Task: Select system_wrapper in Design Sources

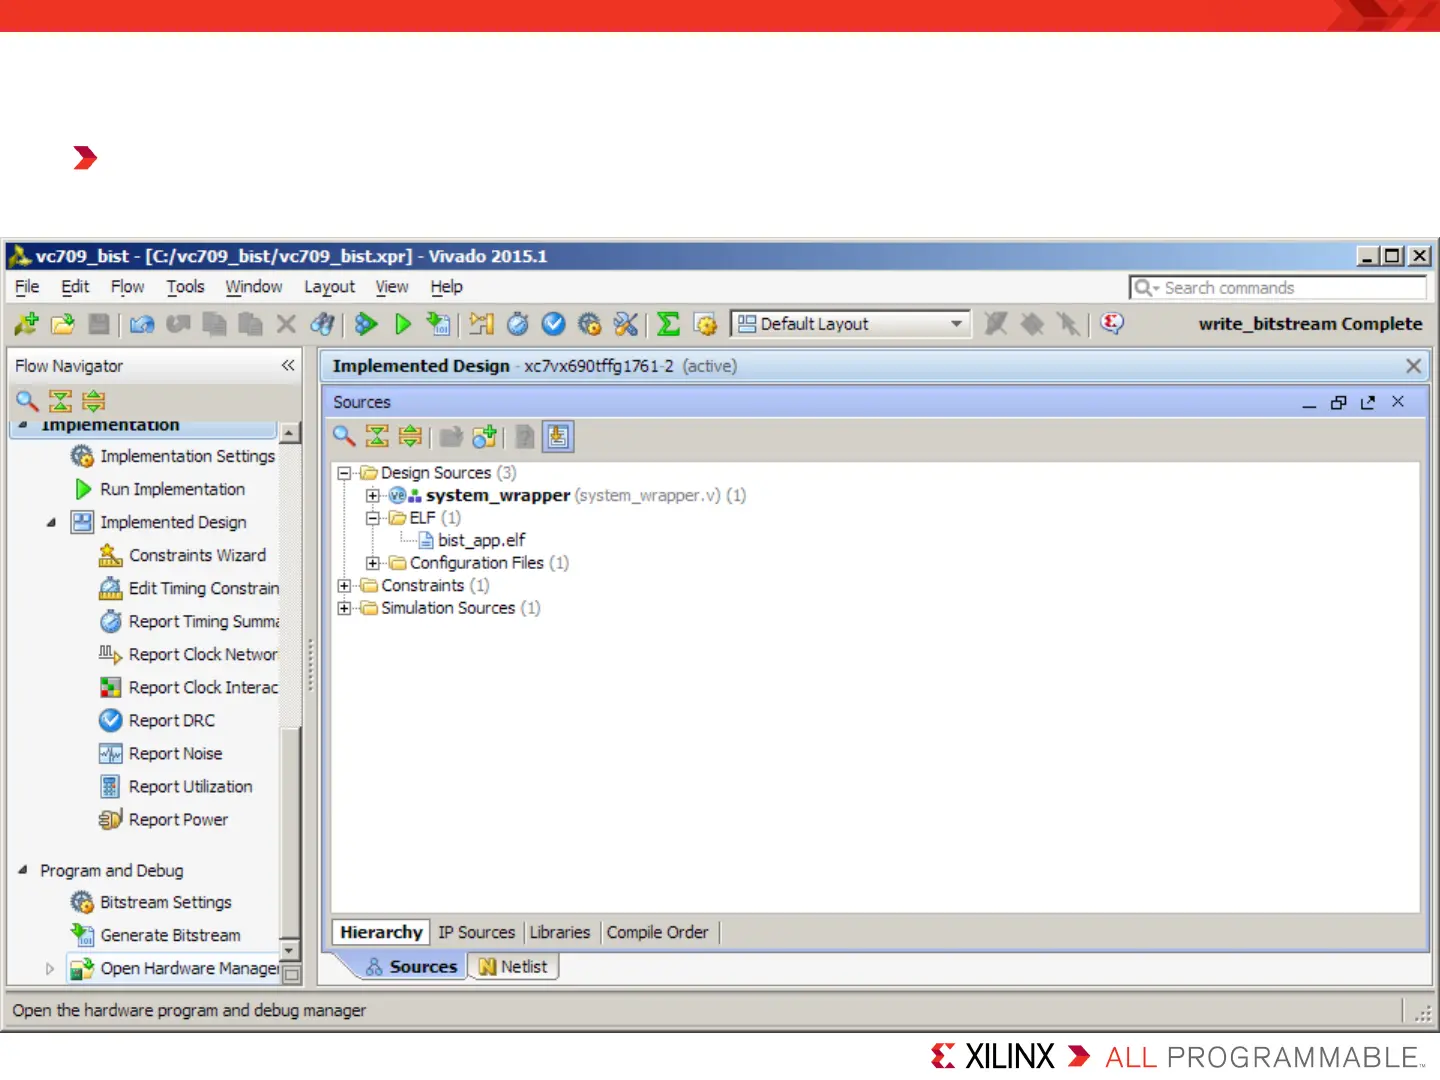Action: tap(497, 496)
